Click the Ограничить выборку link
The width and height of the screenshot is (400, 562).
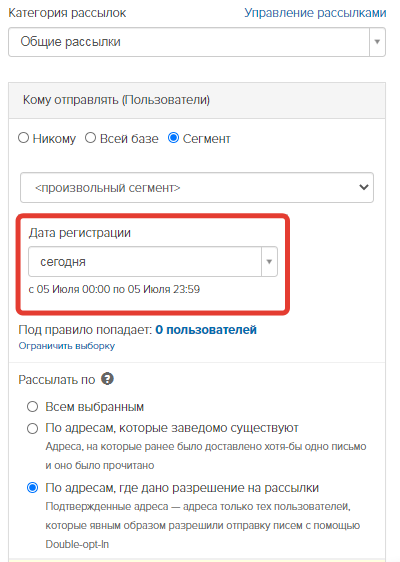[x=67, y=346]
